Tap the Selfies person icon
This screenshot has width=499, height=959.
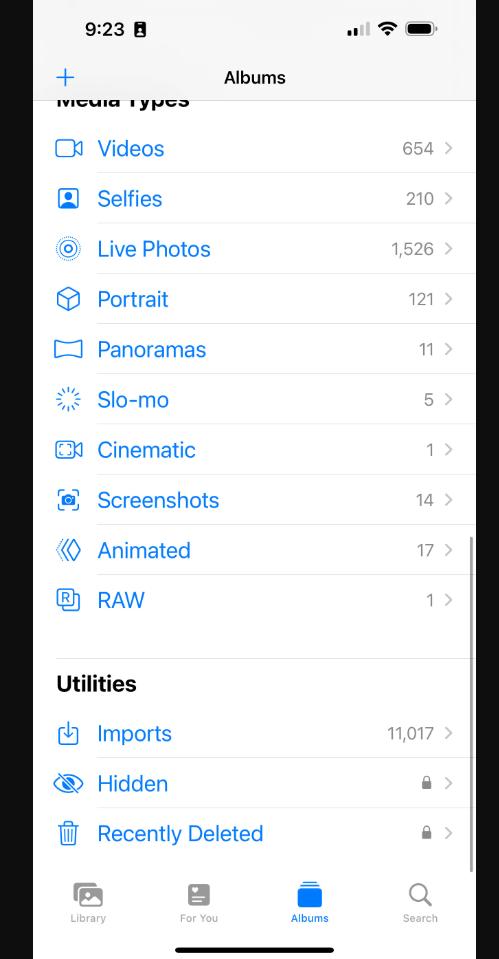[68, 199]
